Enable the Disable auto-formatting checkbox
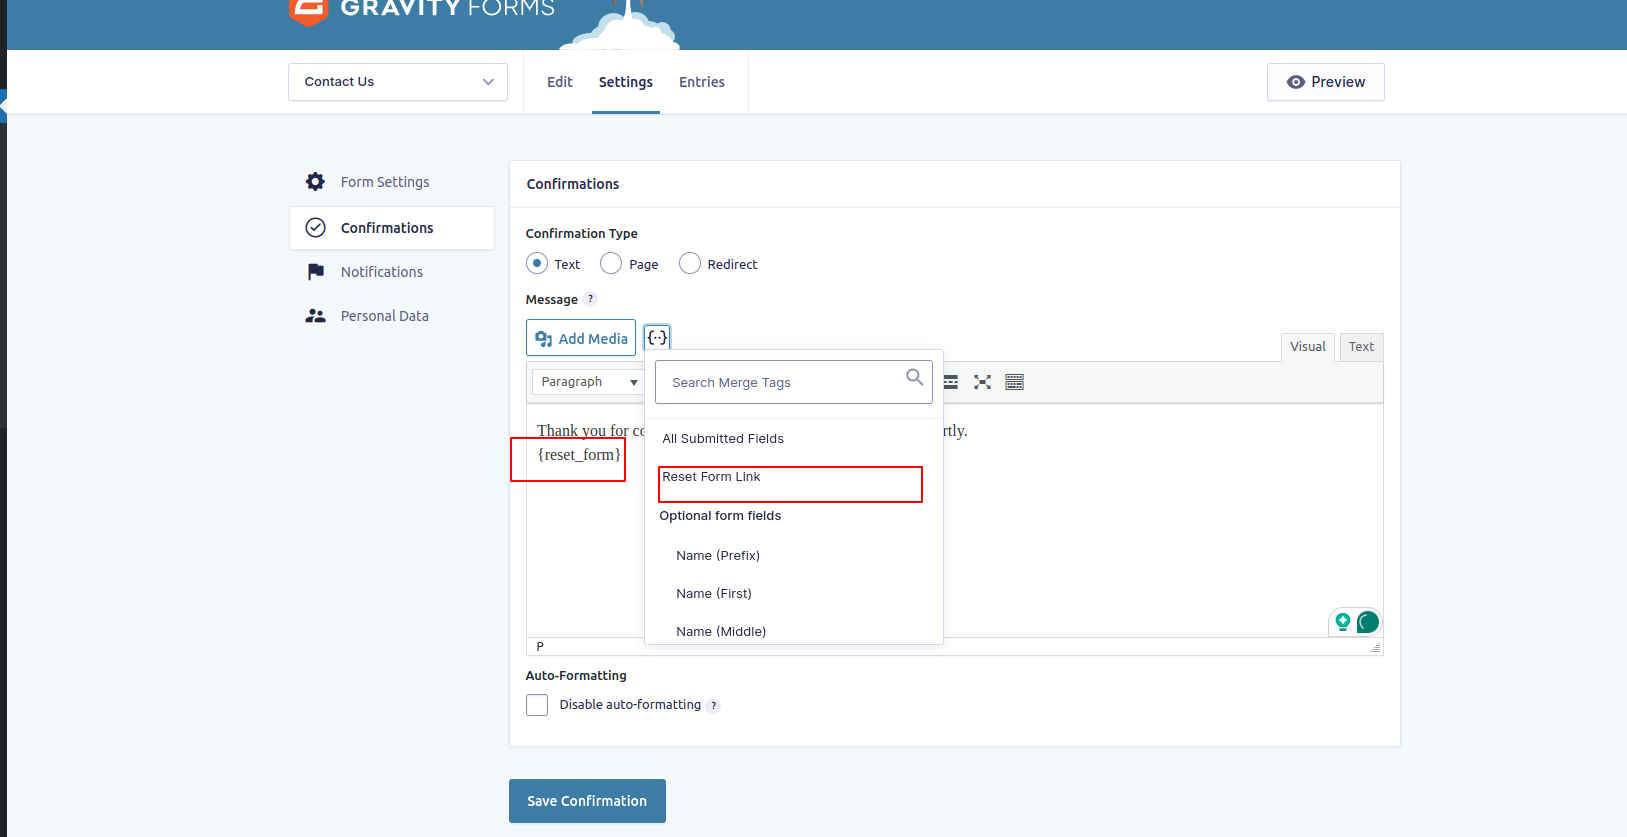 (x=537, y=705)
